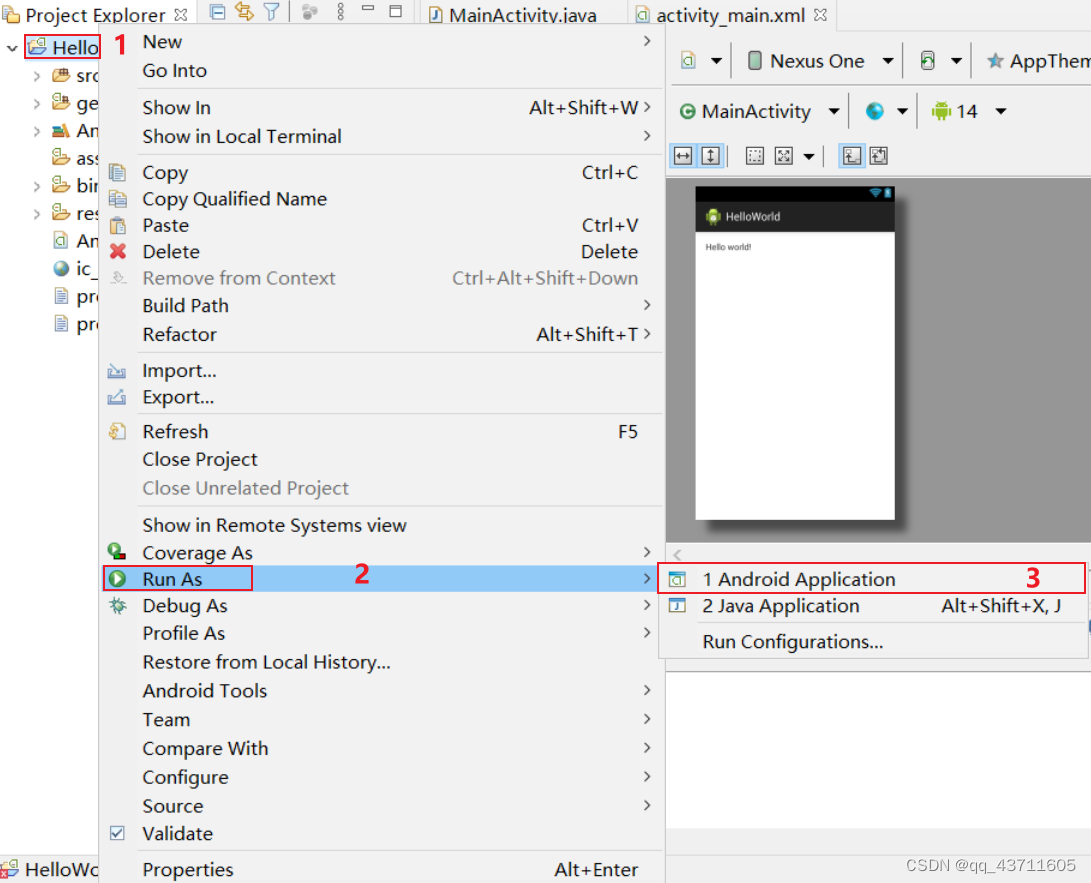Image resolution: width=1091 pixels, height=883 pixels.
Task: Toggle Link with Editor in Project Explorer
Action: point(244,11)
